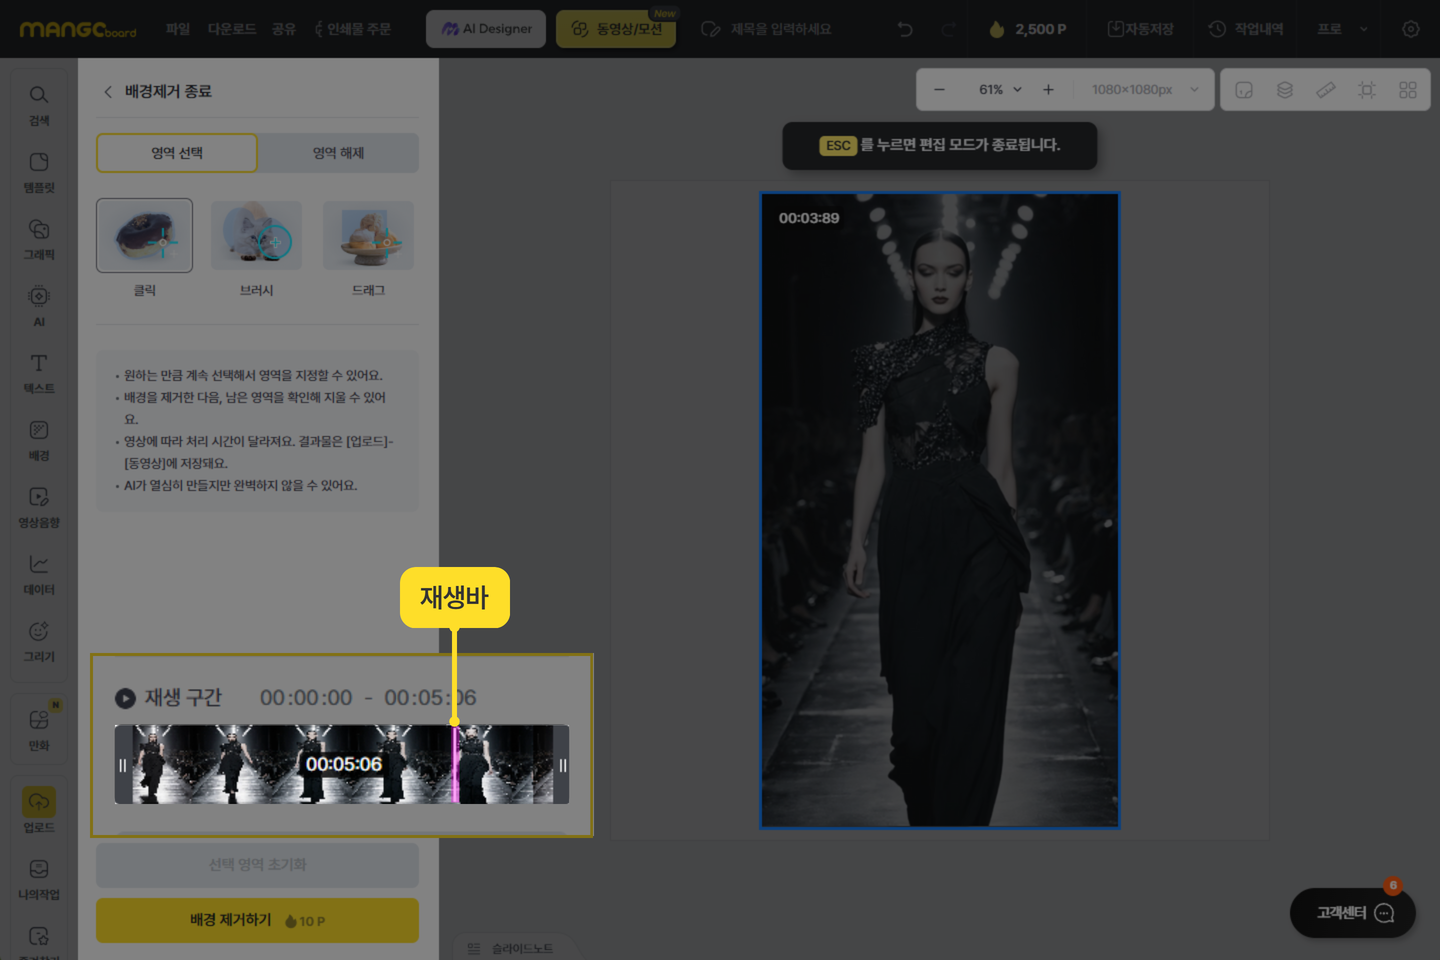1440x960 pixels.
Task: Open the AI sidebar icon
Action: pyautogui.click(x=39, y=306)
